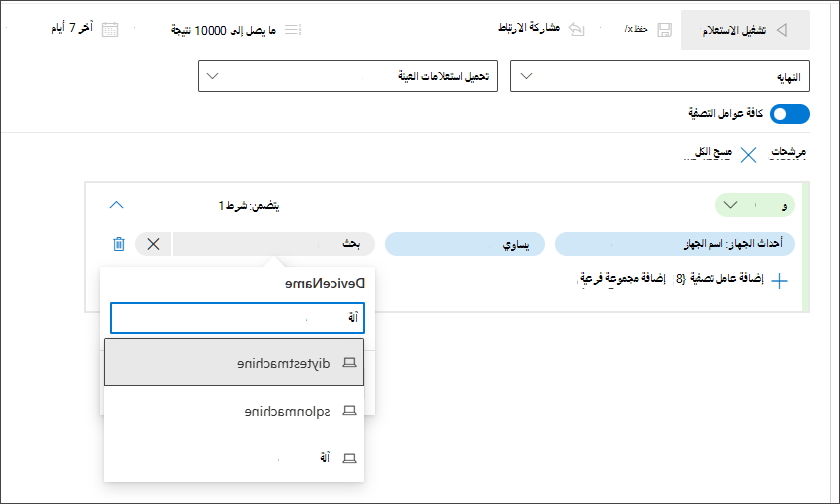Click the DeviceName popup heading

(325, 283)
